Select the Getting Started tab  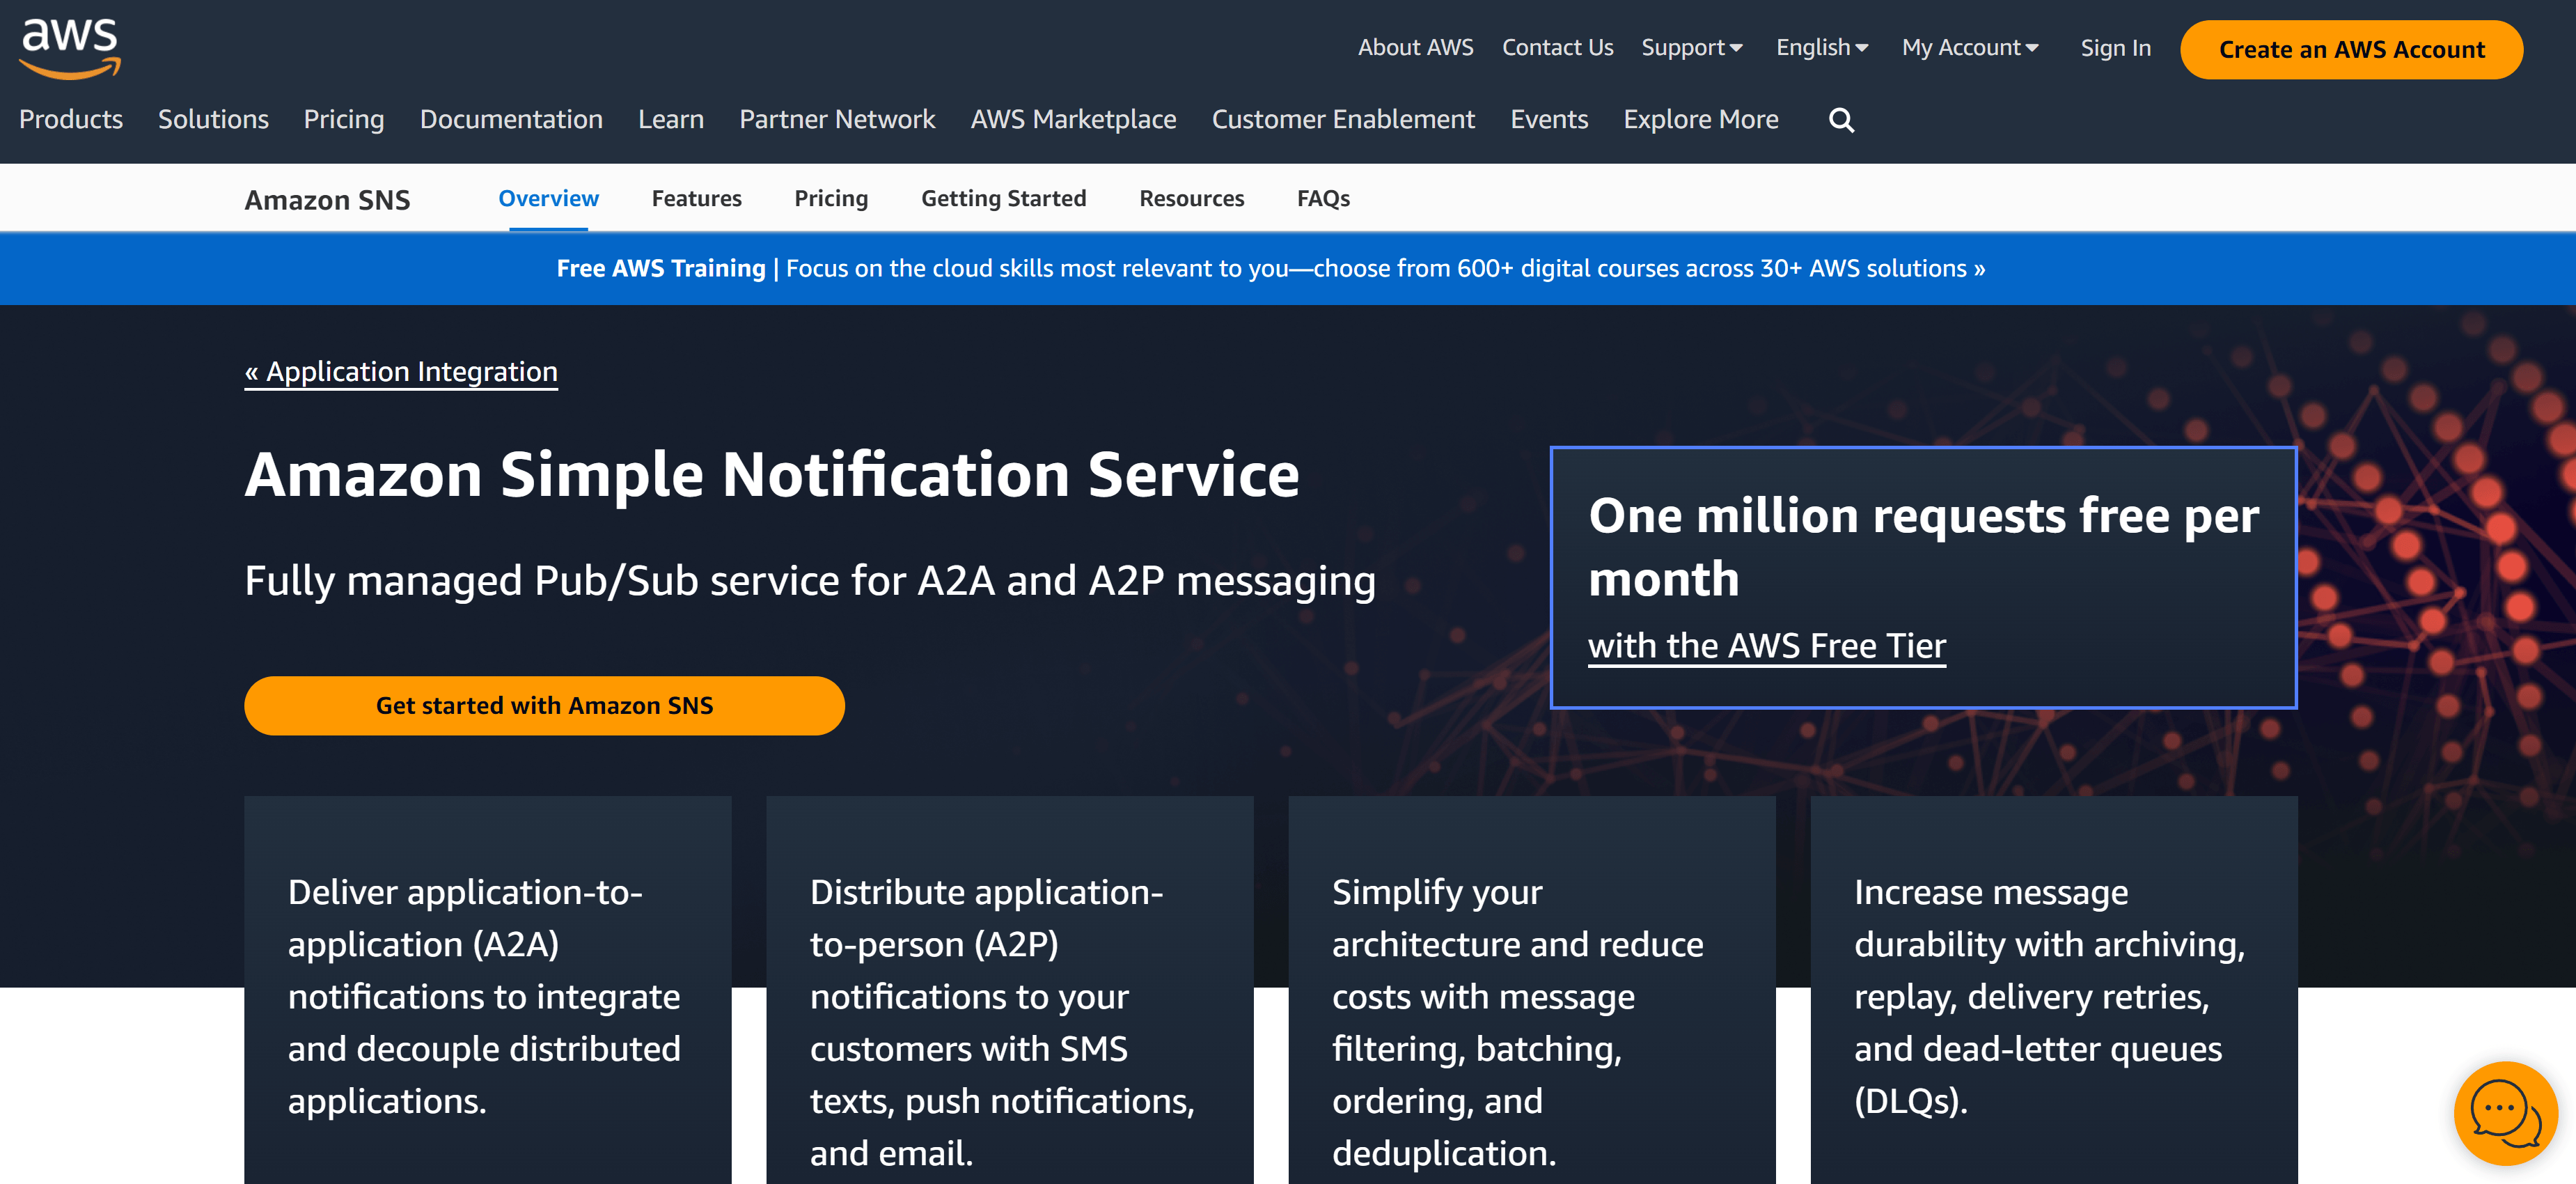(x=1003, y=198)
